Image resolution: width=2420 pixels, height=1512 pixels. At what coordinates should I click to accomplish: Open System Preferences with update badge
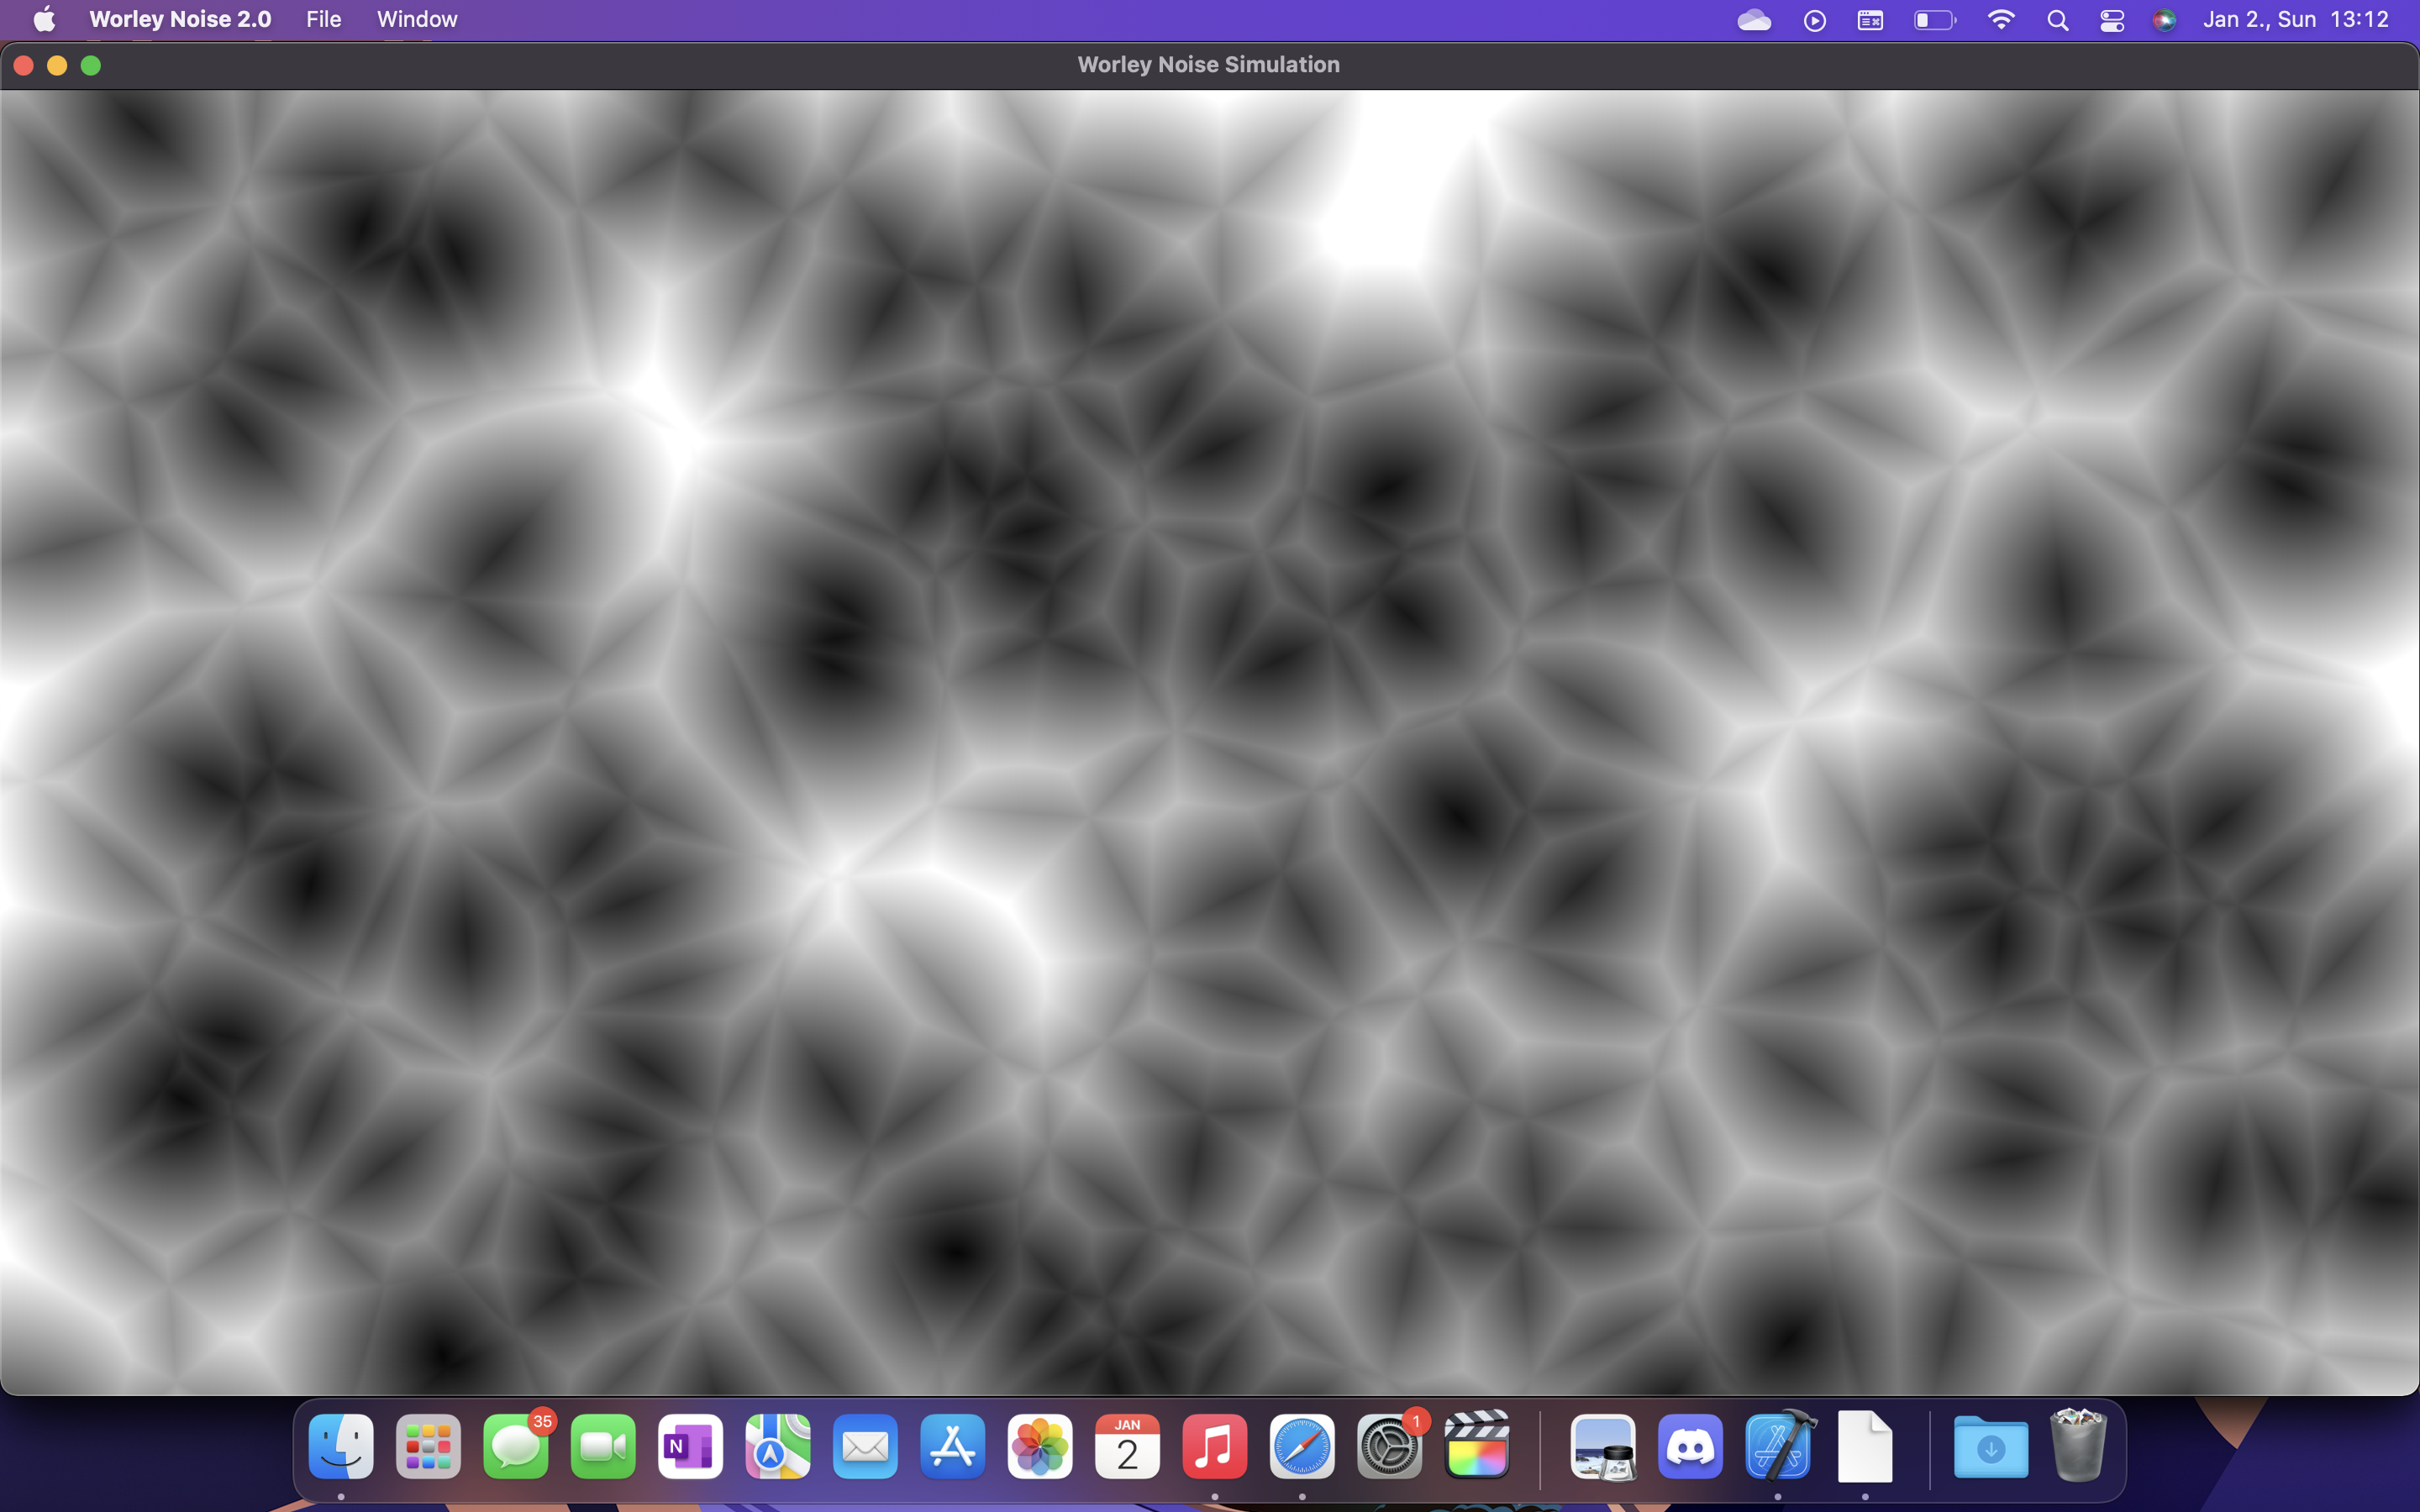[1389, 1446]
